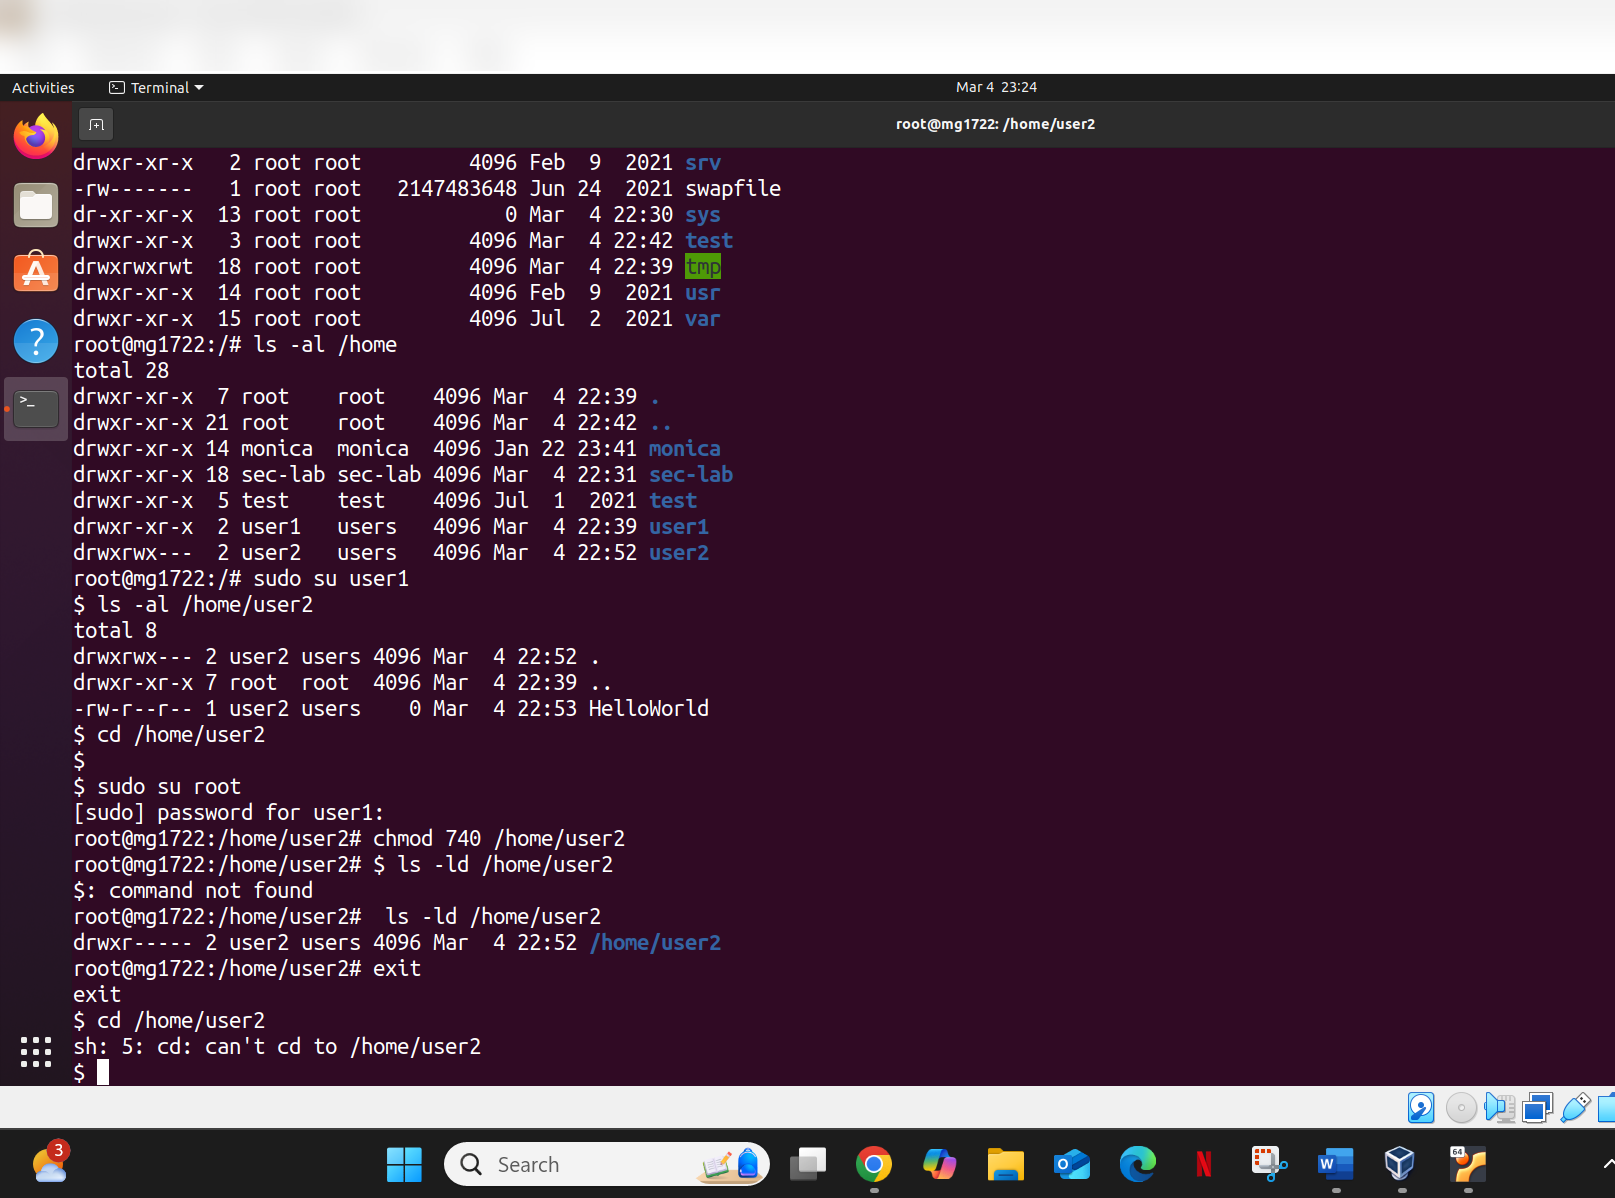Launch Microsoft Edge from taskbar
The image size is (1615, 1198).
[1137, 1164]
